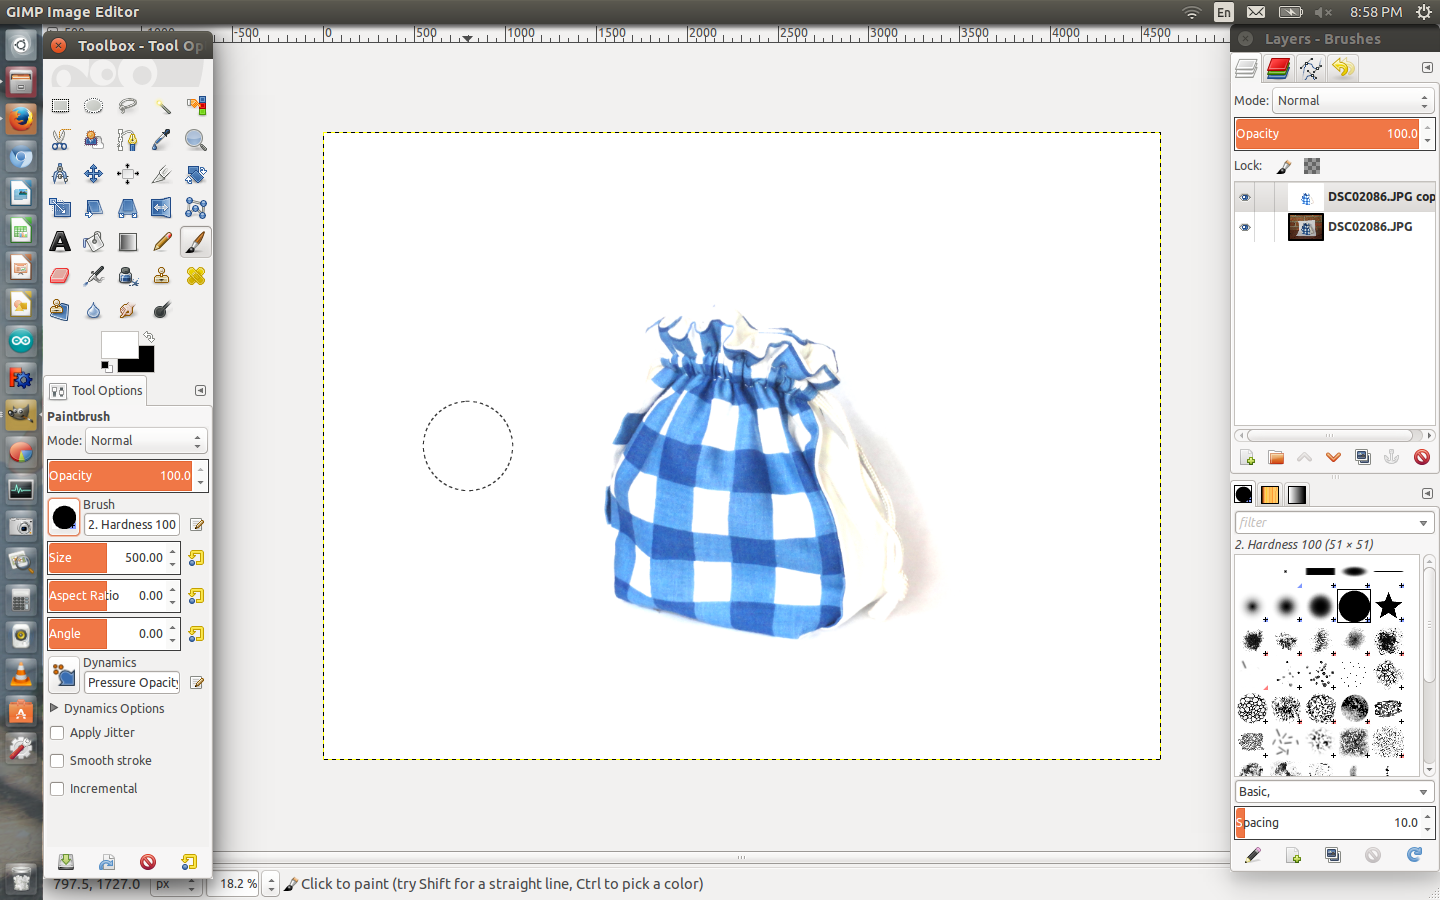Hide the DSC02086.JPG layer
The width and height of the screenshot is (1440, 900).
click(x=1245, y=227)
